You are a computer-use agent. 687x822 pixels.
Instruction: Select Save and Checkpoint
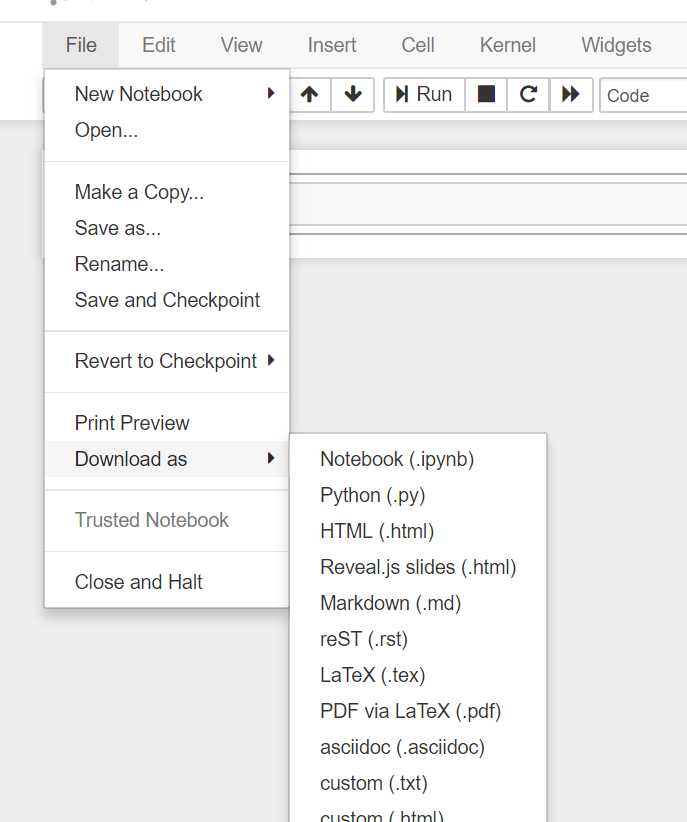[167, 300]
